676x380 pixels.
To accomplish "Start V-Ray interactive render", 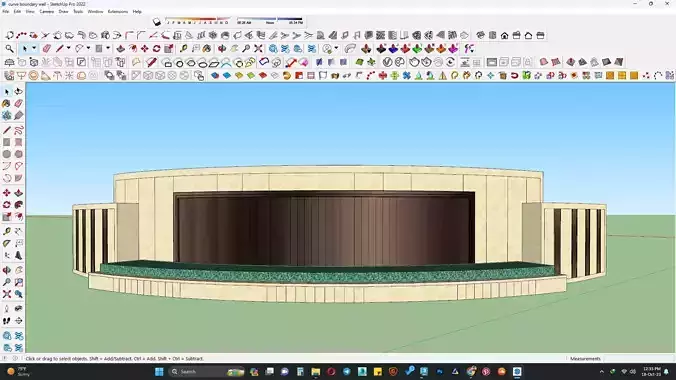I will [426, 62].
